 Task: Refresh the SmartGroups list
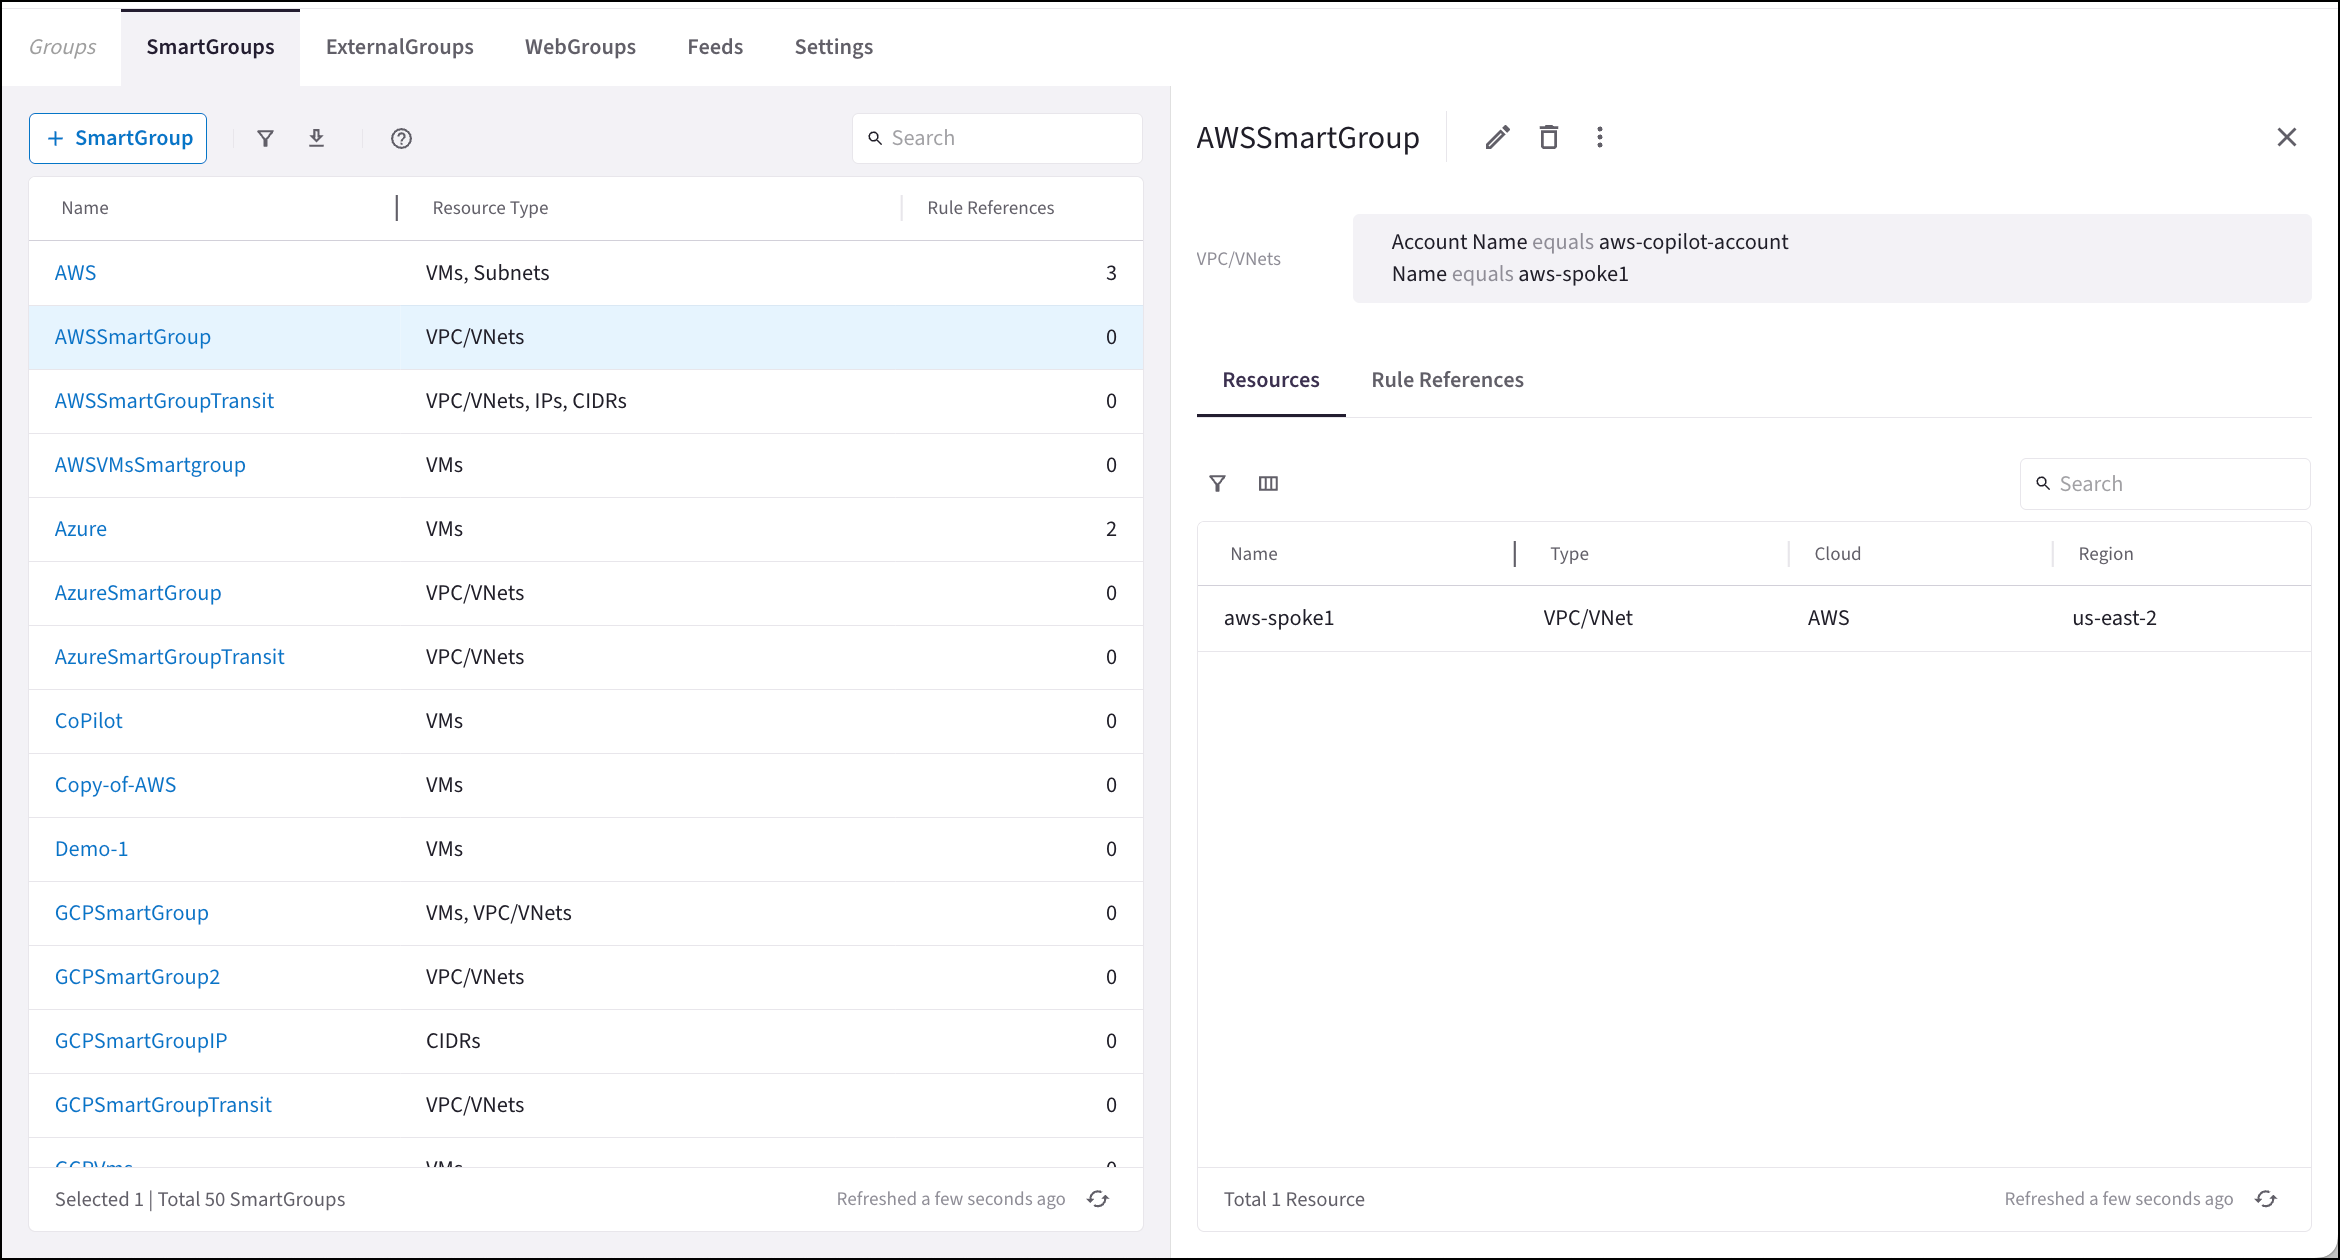[1097, 1198]
